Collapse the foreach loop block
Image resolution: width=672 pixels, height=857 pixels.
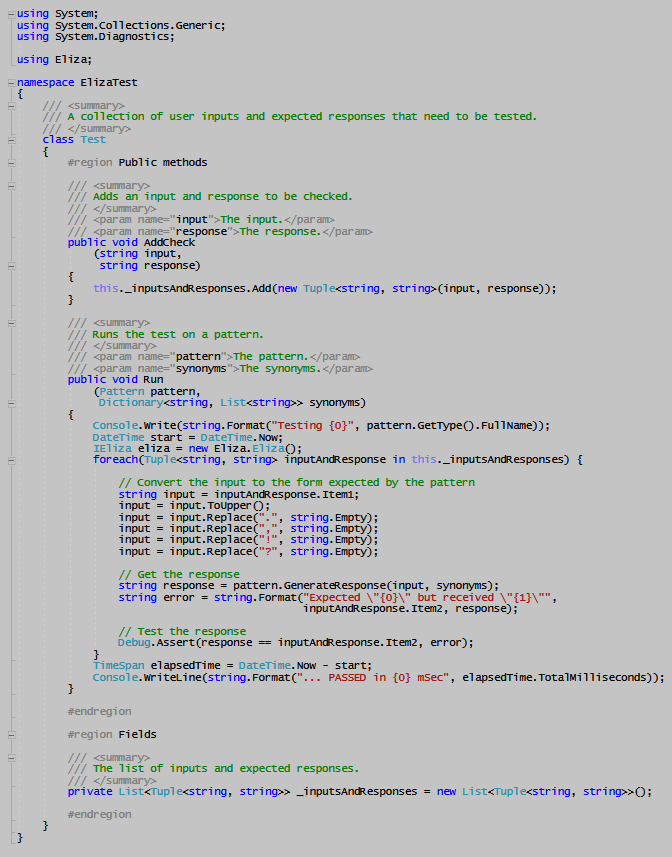(11, 461)
